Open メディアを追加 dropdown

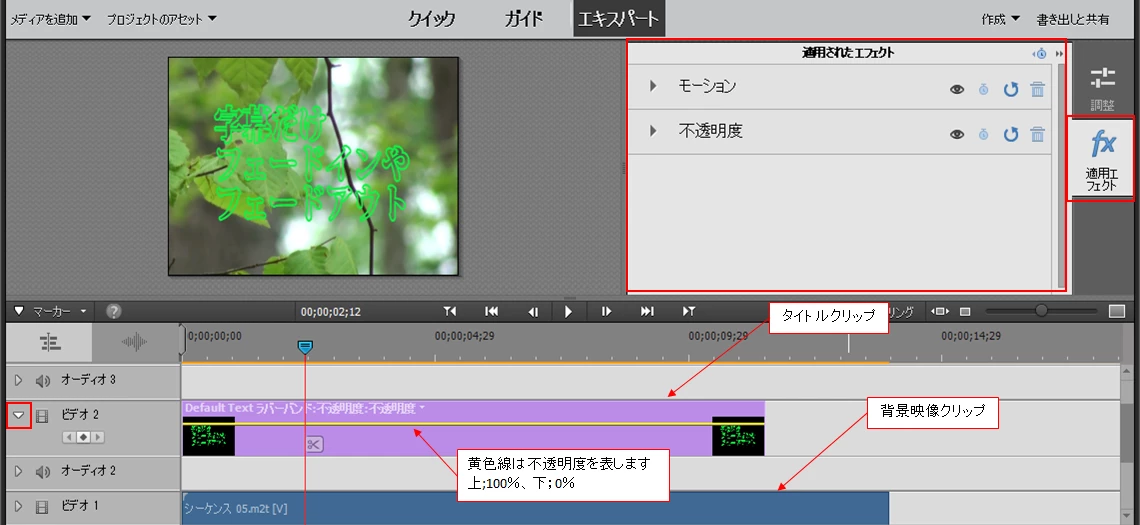pyautogui.click(x=50, y=19)
